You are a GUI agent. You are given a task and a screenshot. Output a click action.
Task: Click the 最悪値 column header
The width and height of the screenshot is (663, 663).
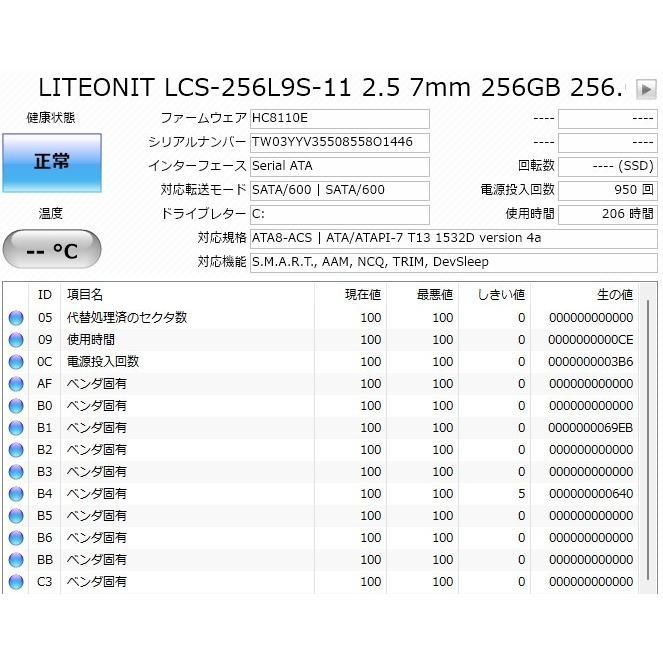(422, 295)
